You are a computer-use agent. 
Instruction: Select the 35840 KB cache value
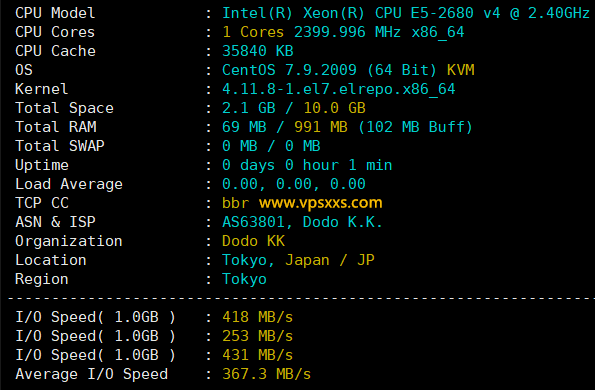(x=258, y=51)
